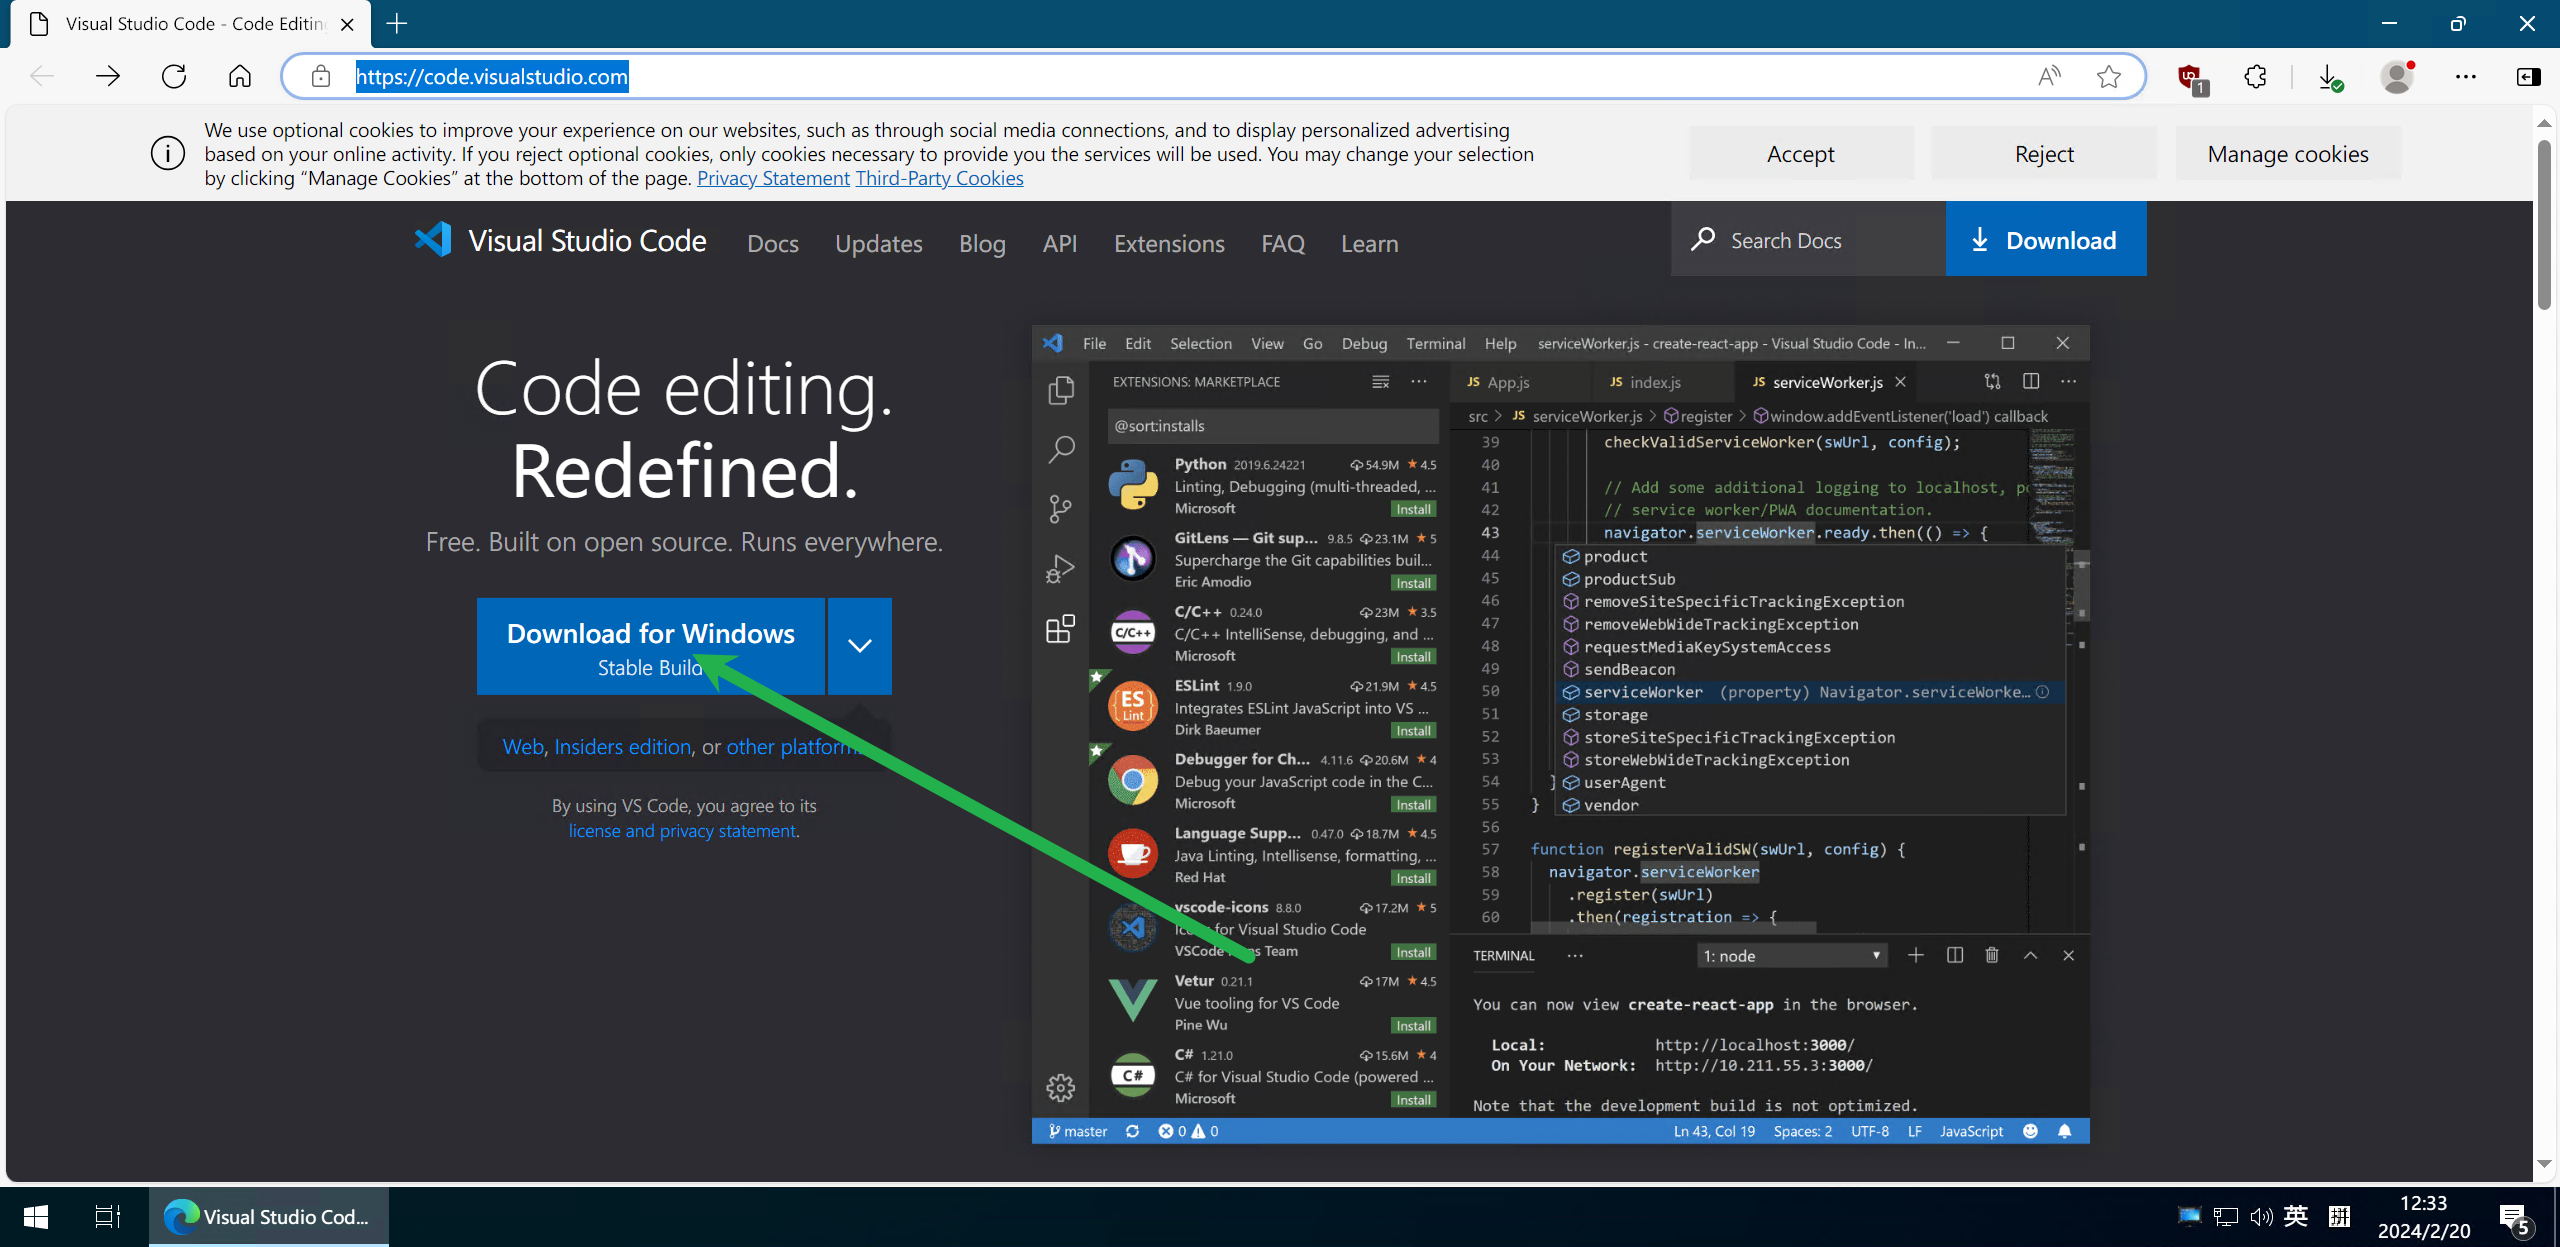This screenshot has width=2560, height=1247.
Task: Open the volume icon in system tray
Action: [2261, 1217]
